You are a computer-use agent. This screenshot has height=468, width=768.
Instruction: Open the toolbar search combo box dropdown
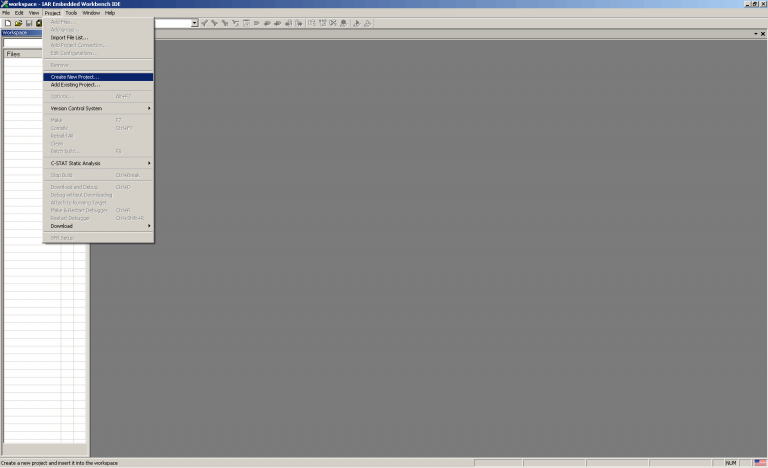point(194,23)
